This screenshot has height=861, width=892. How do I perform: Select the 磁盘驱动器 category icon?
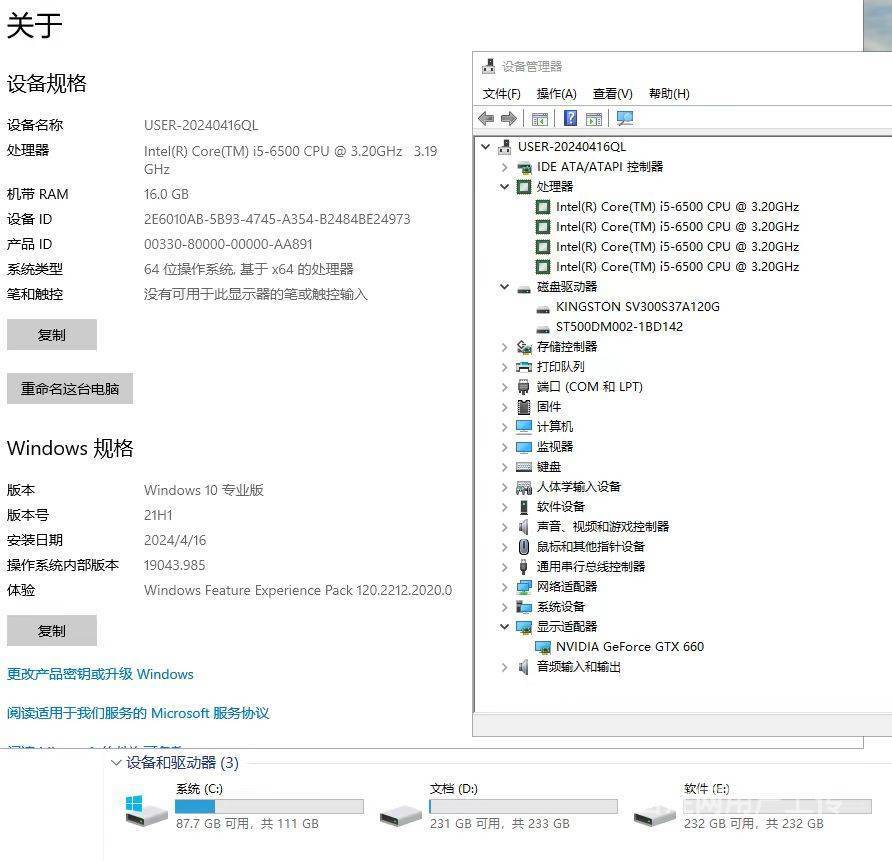coord(524,288)
